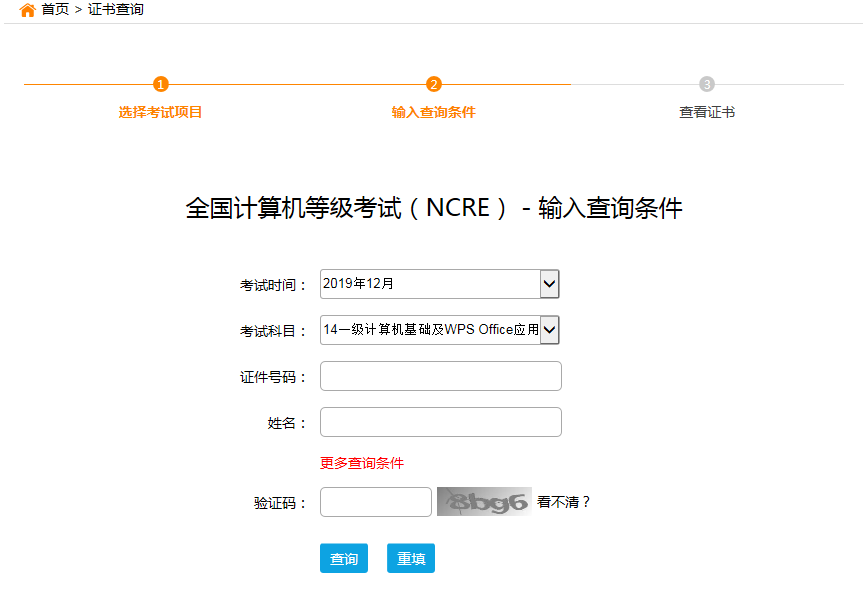Image resolution: width=863 pixels, height=600 pixels.
Task: Submit with the 查询 button
Action: coord(344,558)
